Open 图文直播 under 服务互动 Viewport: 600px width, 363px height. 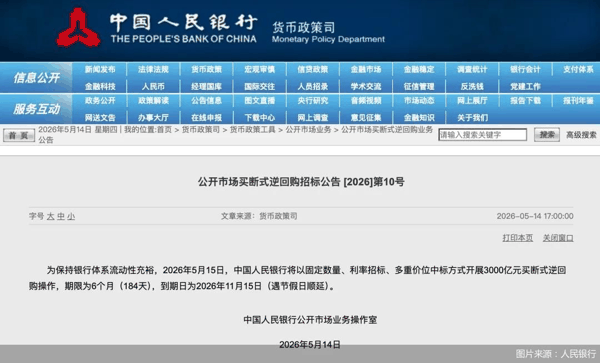click(259, 101)
